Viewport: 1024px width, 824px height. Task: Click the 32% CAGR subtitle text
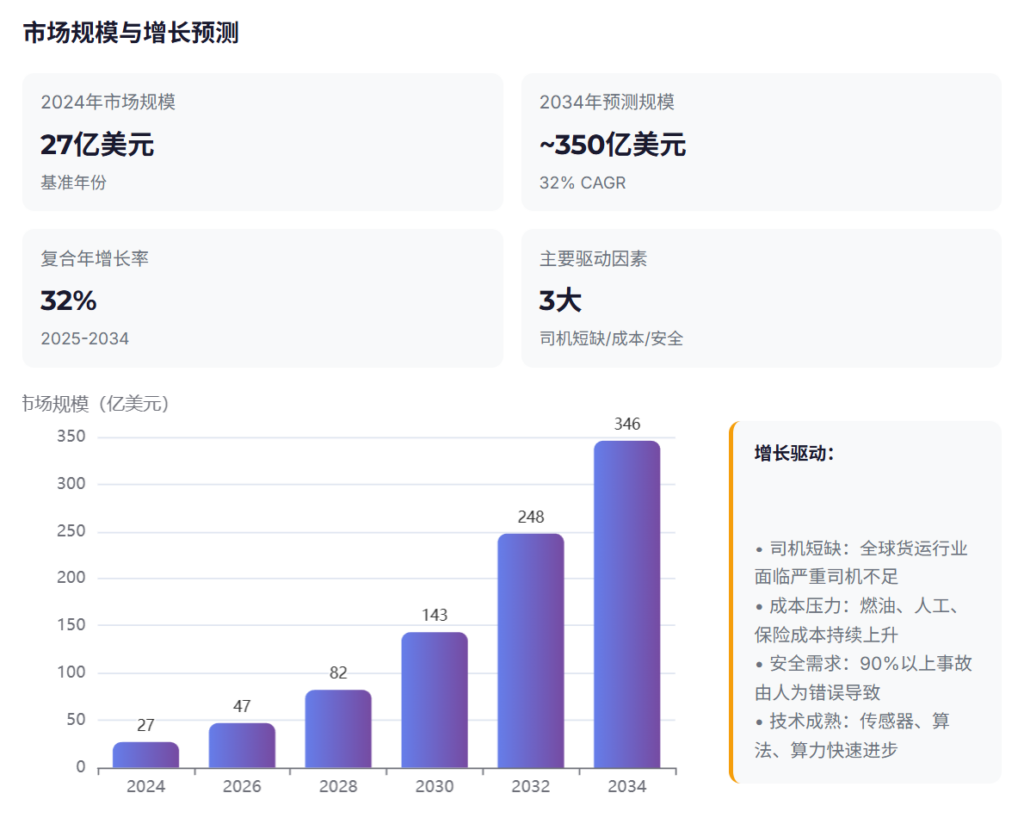click(582, 183)
